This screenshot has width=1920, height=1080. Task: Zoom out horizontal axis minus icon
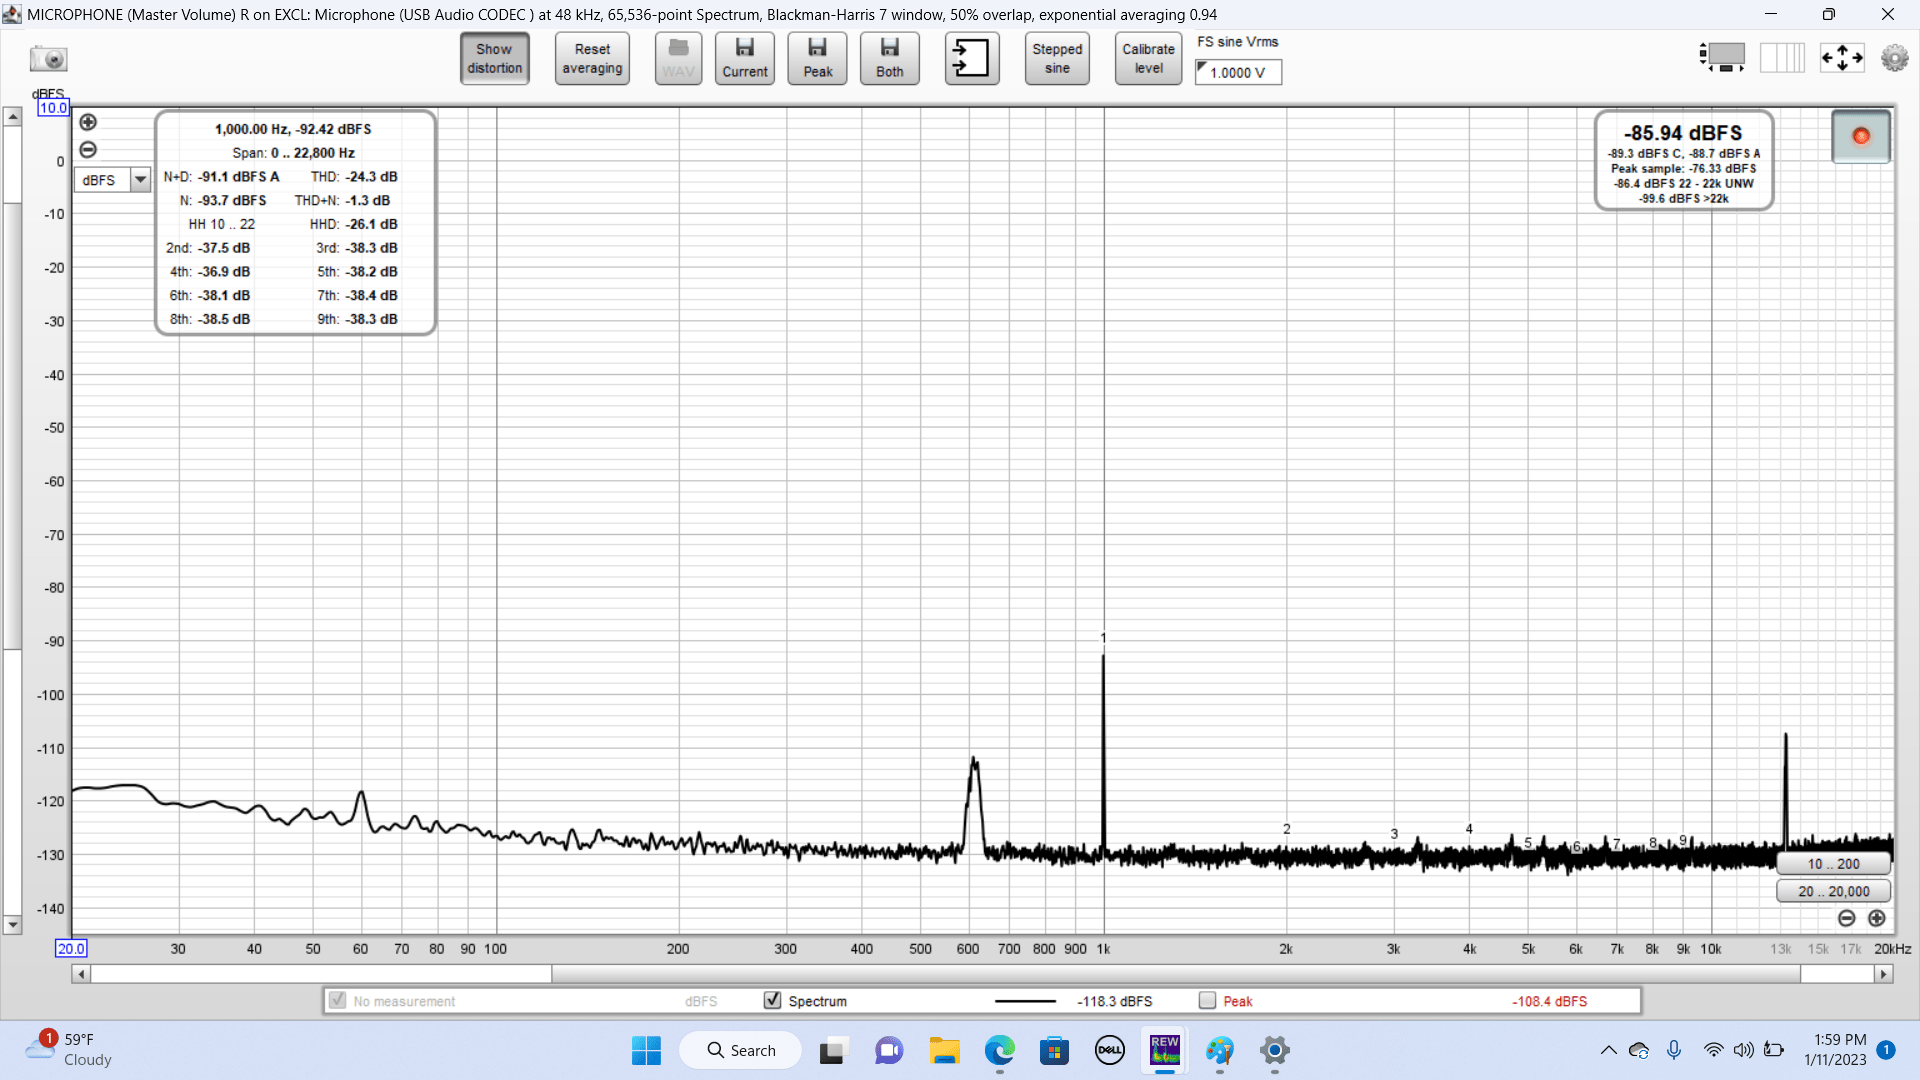(1847, 918)
